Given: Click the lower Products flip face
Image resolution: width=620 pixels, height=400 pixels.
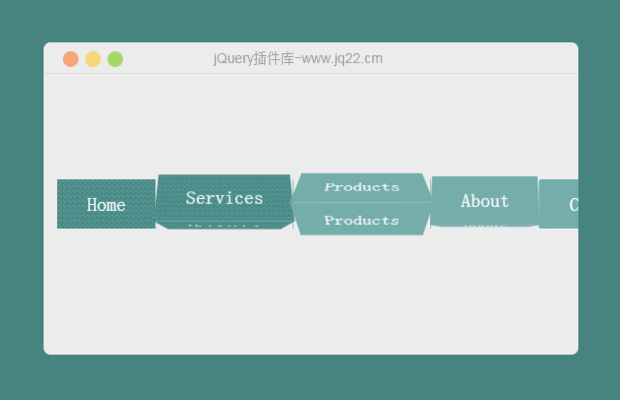Looking at the screenshot, I should pos(361,219).
